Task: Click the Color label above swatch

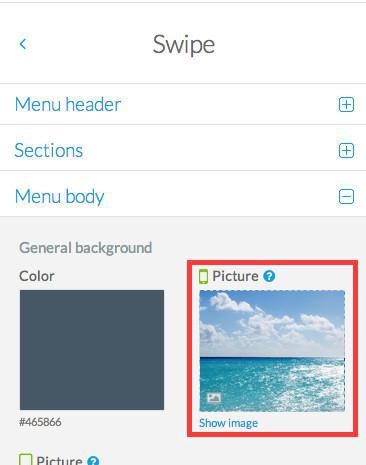Action: [x=37, y=276]
